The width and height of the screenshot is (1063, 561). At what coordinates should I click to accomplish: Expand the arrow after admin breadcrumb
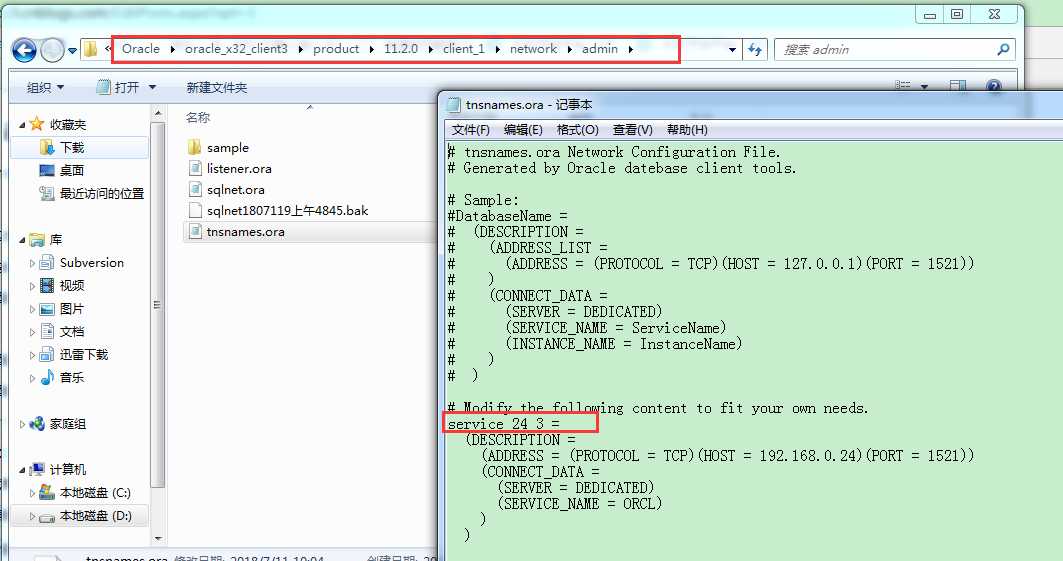(631, 49)
